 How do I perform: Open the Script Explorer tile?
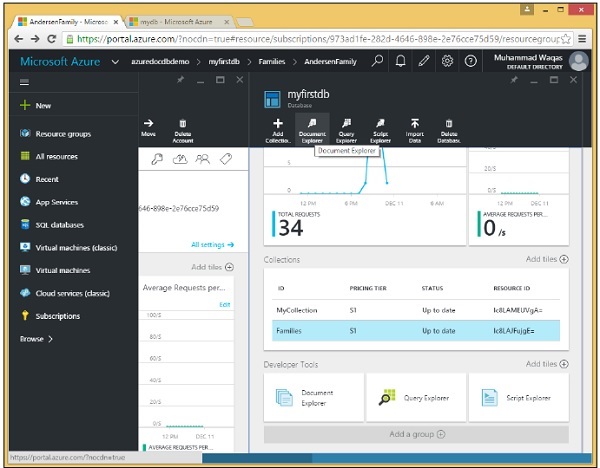click(x=519, y=398)
